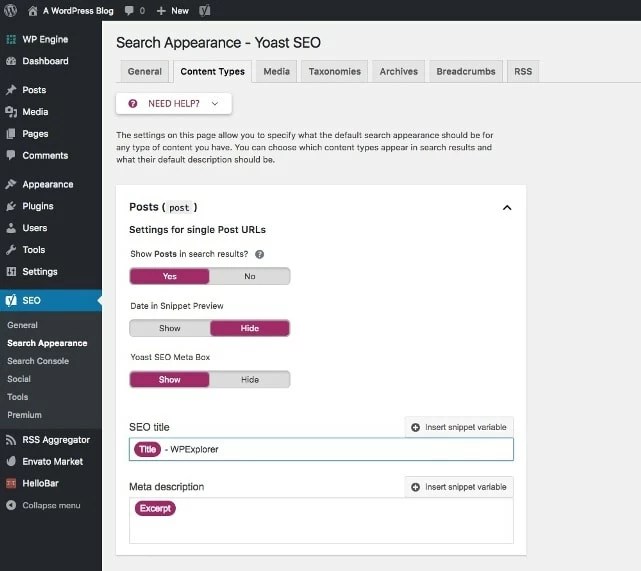Insert snippet variable for SEO title

[459, 427]
